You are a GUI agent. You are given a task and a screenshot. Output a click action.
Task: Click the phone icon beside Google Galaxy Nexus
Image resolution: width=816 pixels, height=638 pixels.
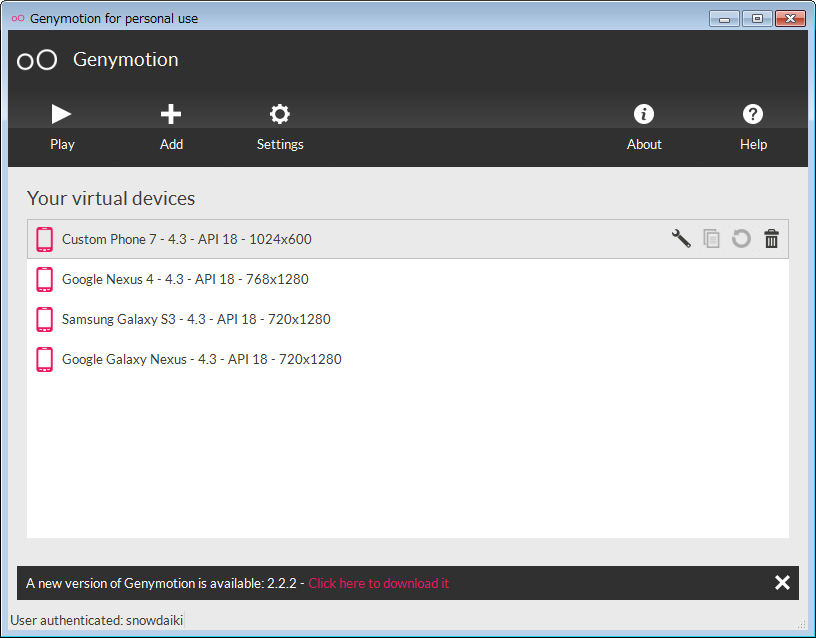(45, 359)
